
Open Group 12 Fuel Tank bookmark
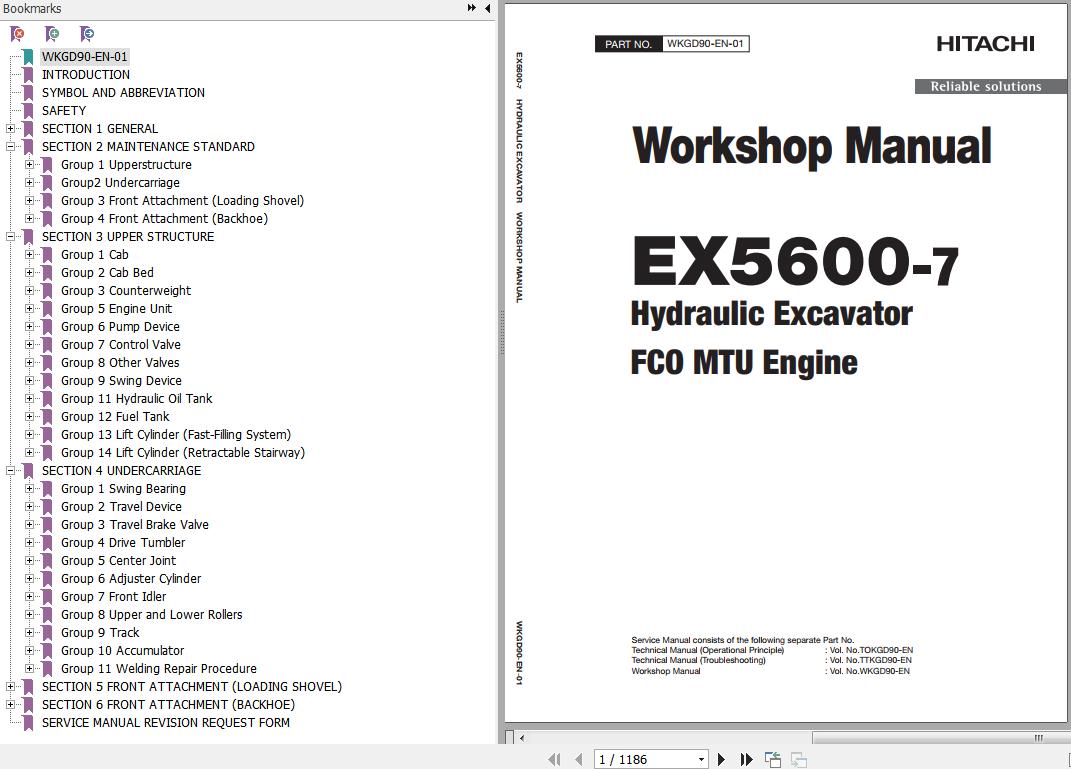click(x=115, y=417)
